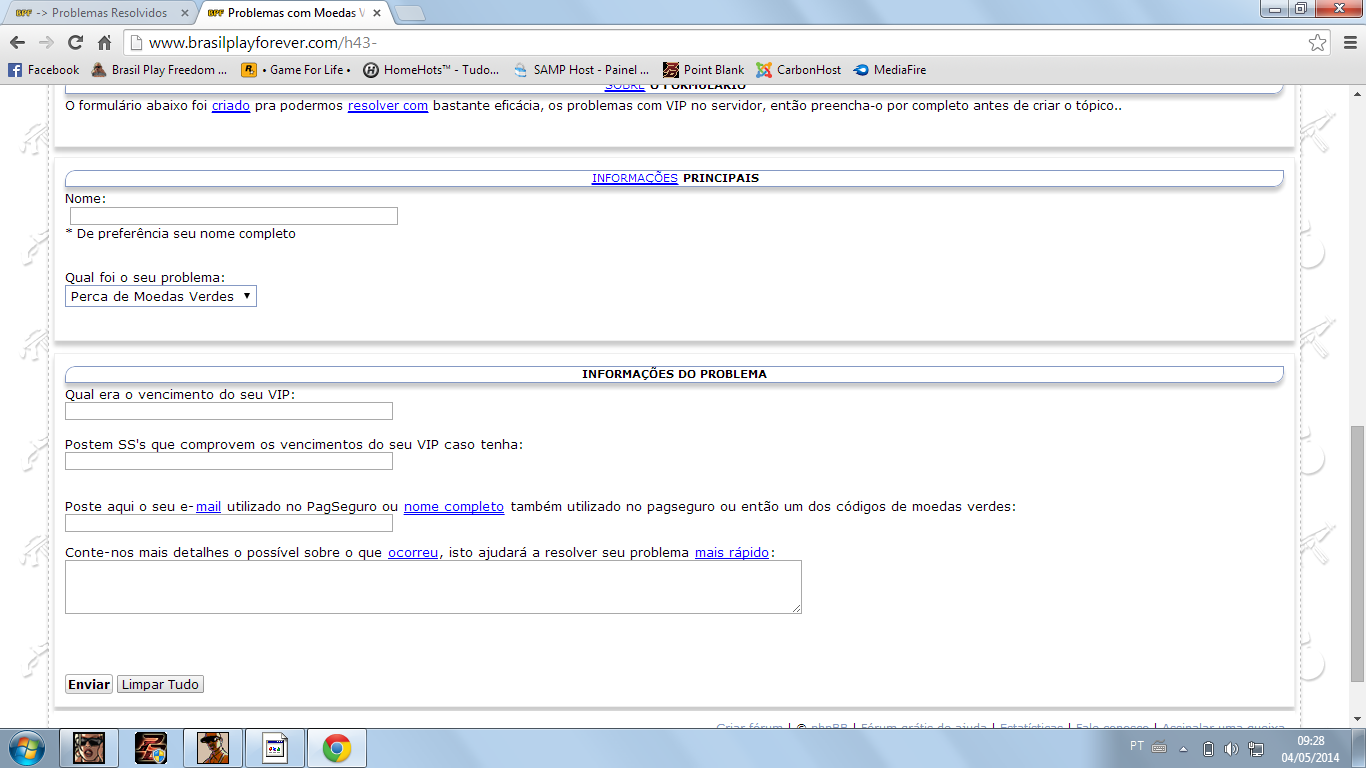Click the scrollbar up arrow
This screenshot has height=768, width=1366.
coord(1356,92)
